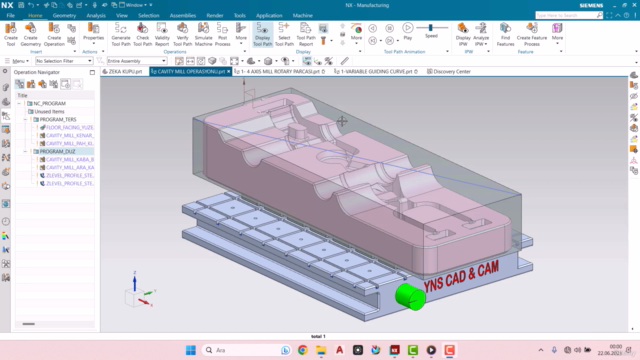The width and height of the screenshot is (640, 360).
Task: Open the Validity Report
Action: [162, 34]
